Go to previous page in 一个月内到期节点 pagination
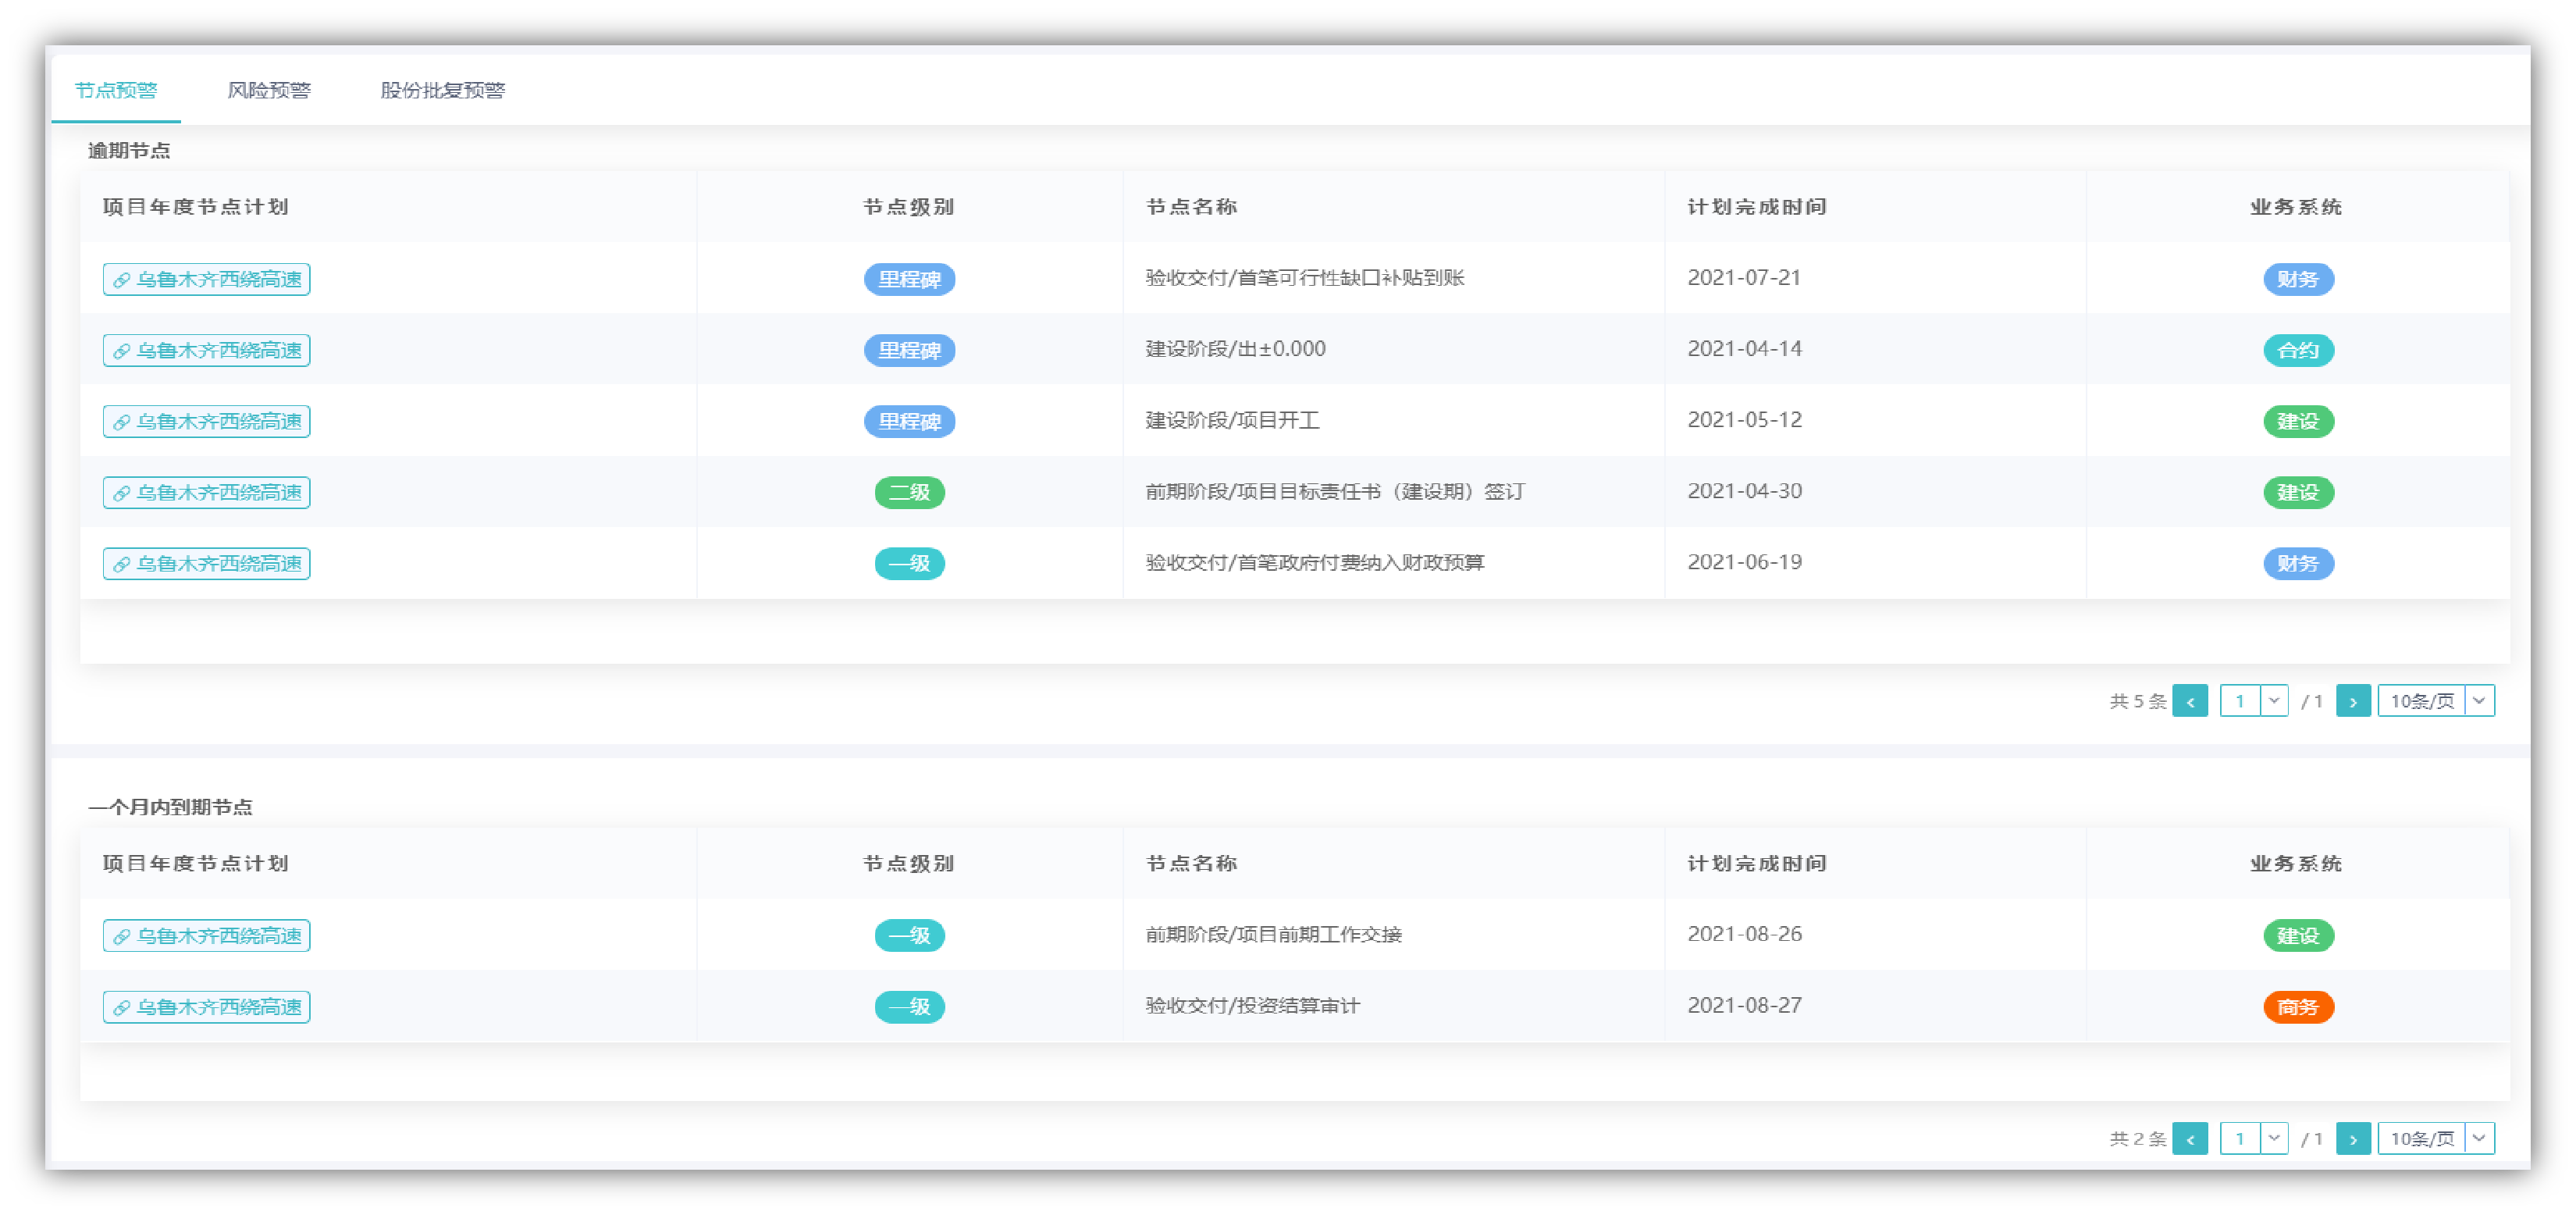The width and height of the screenshot is (2576, 1215). [x=2190, y=1138]
